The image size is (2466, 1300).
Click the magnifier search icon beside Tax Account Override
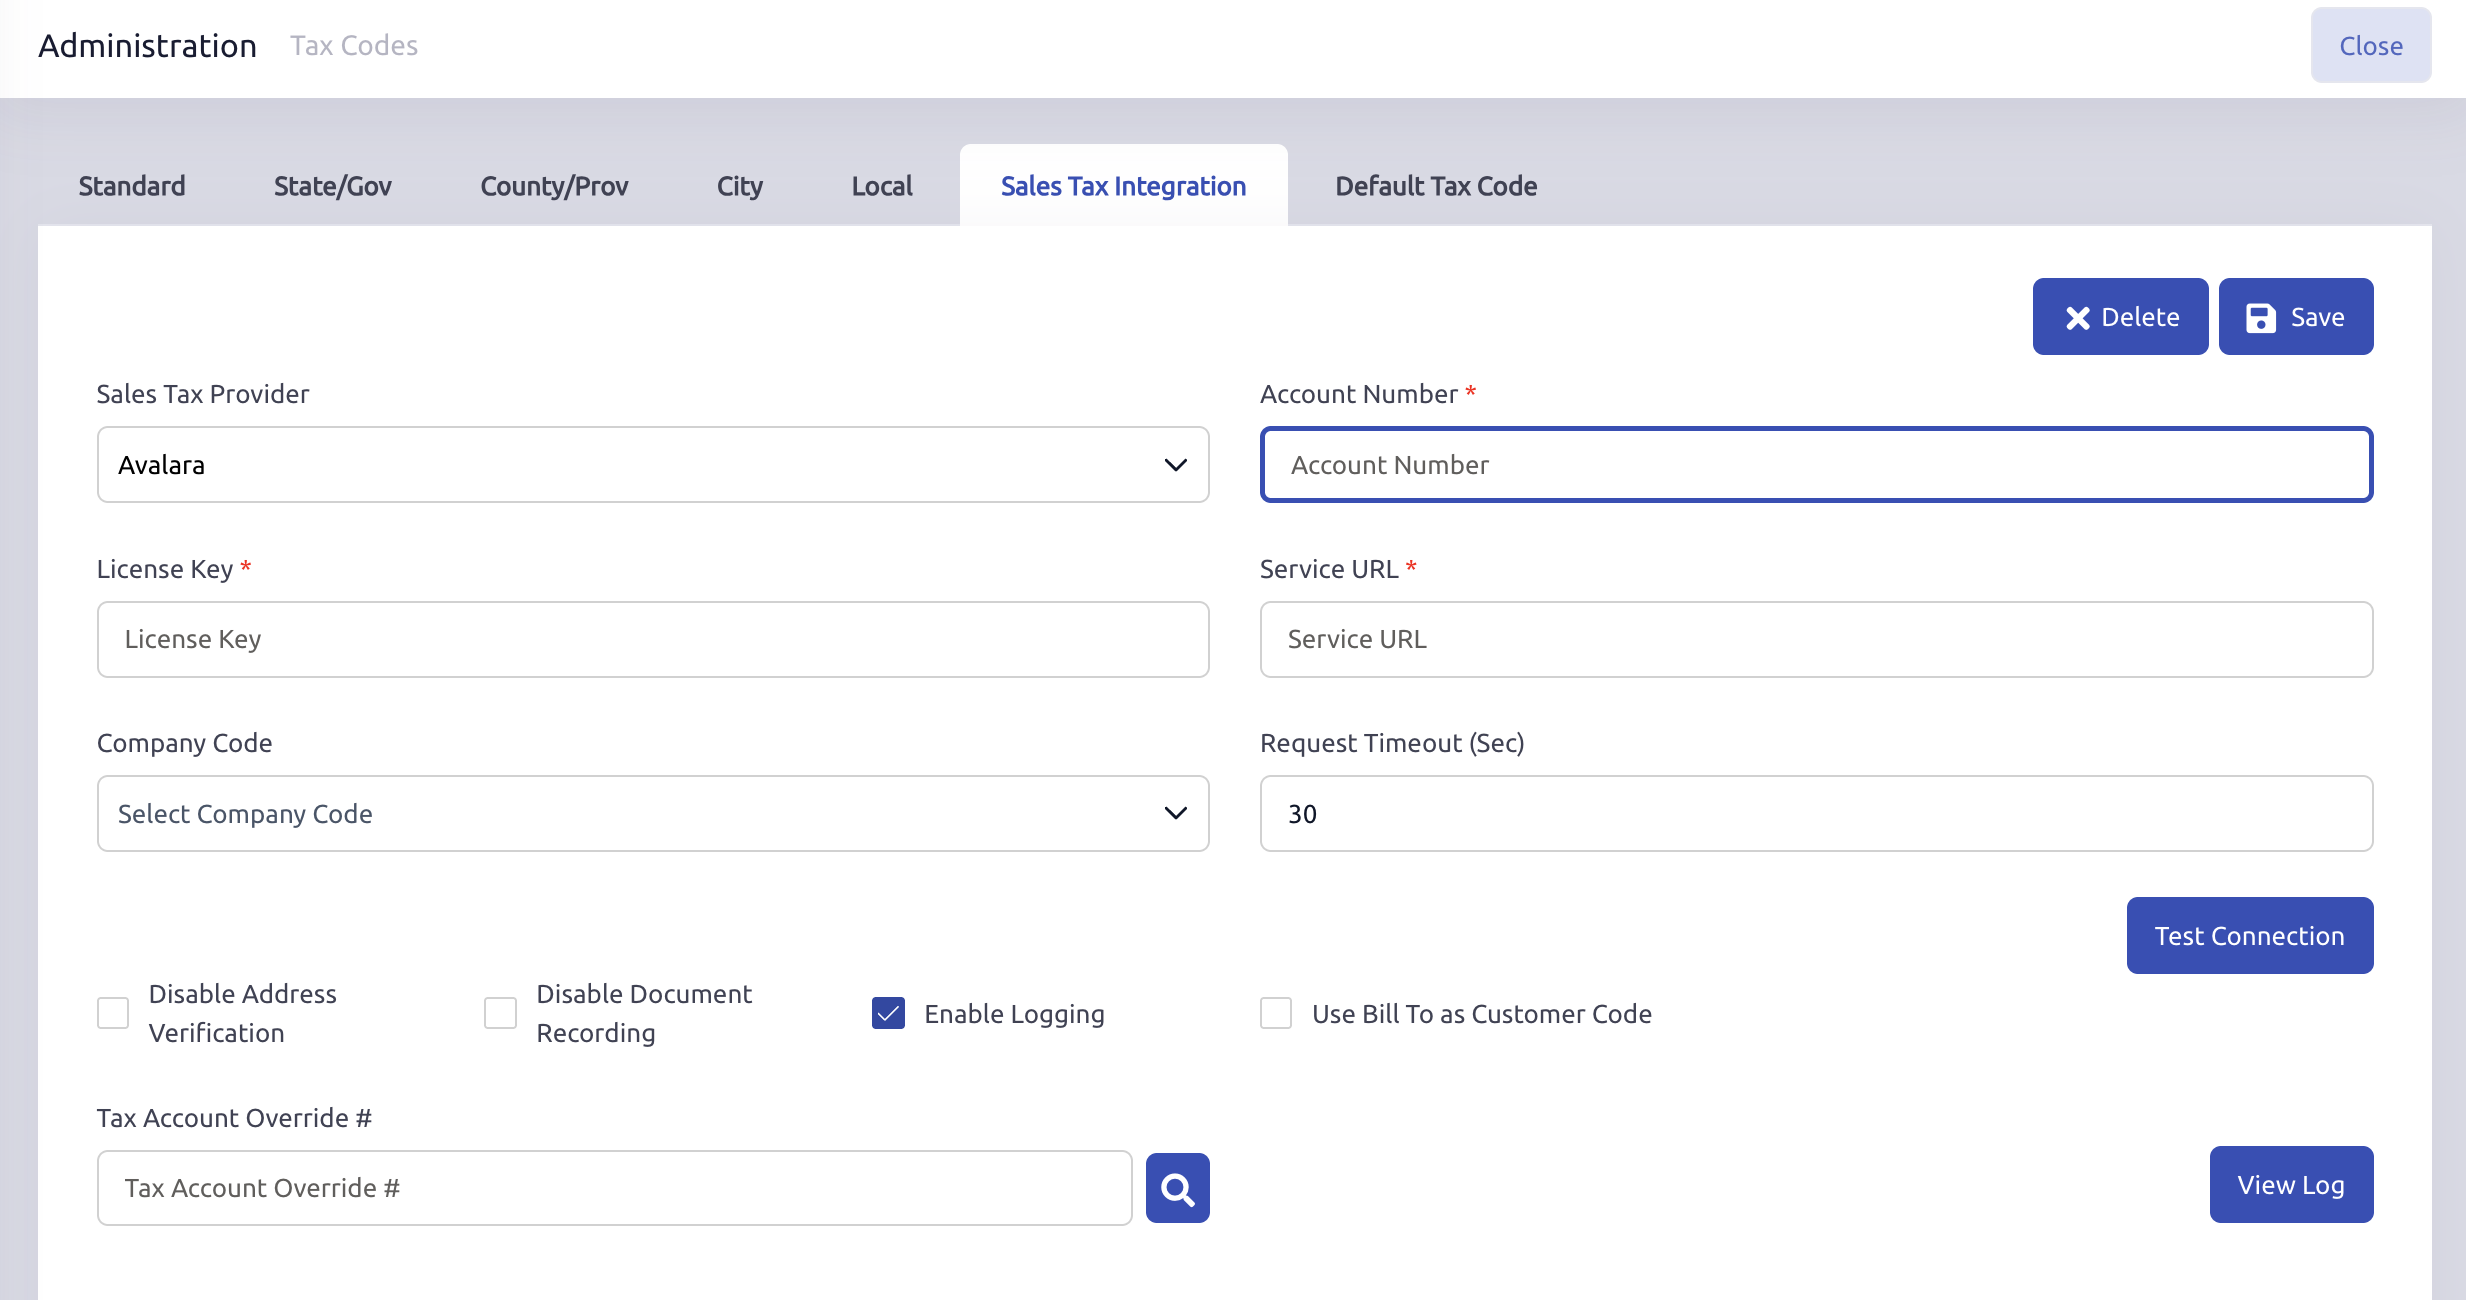(1177, 1188)
